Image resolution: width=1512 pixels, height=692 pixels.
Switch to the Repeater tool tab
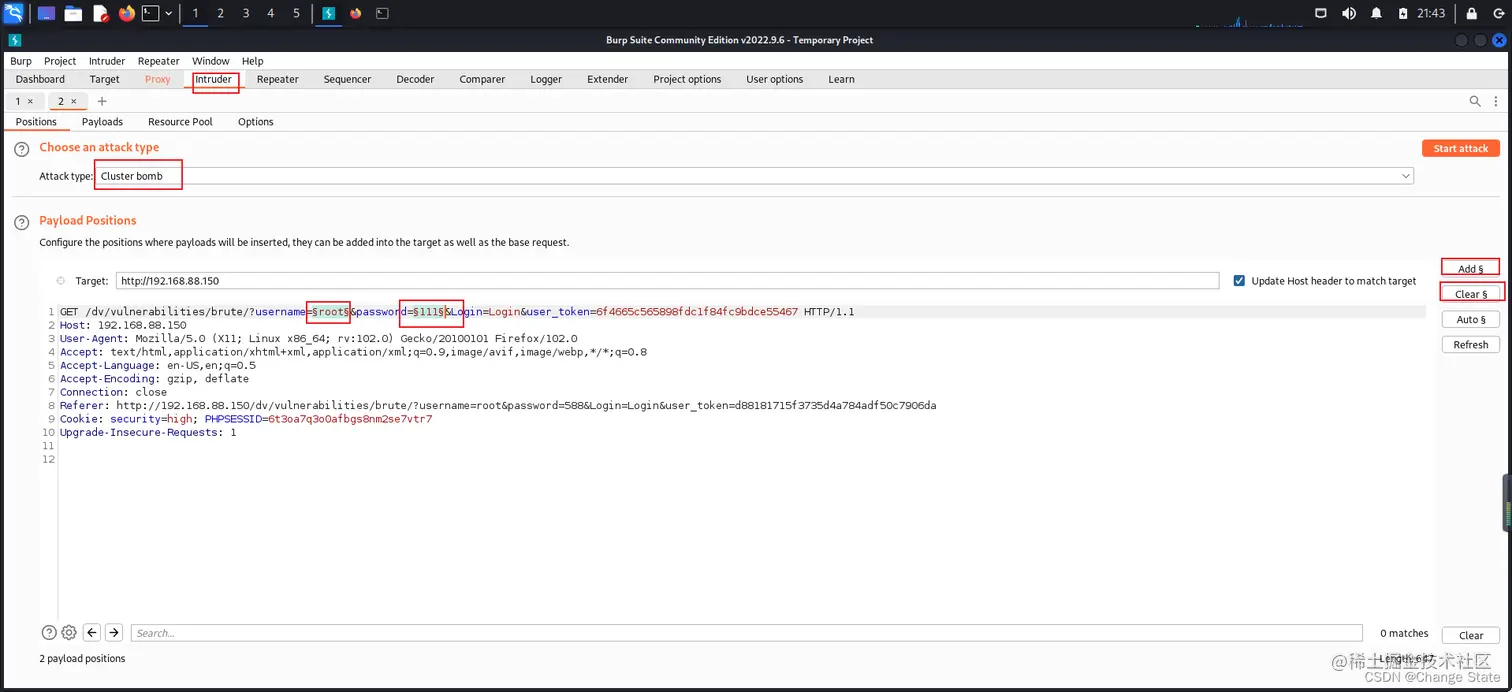coord(278,79)
